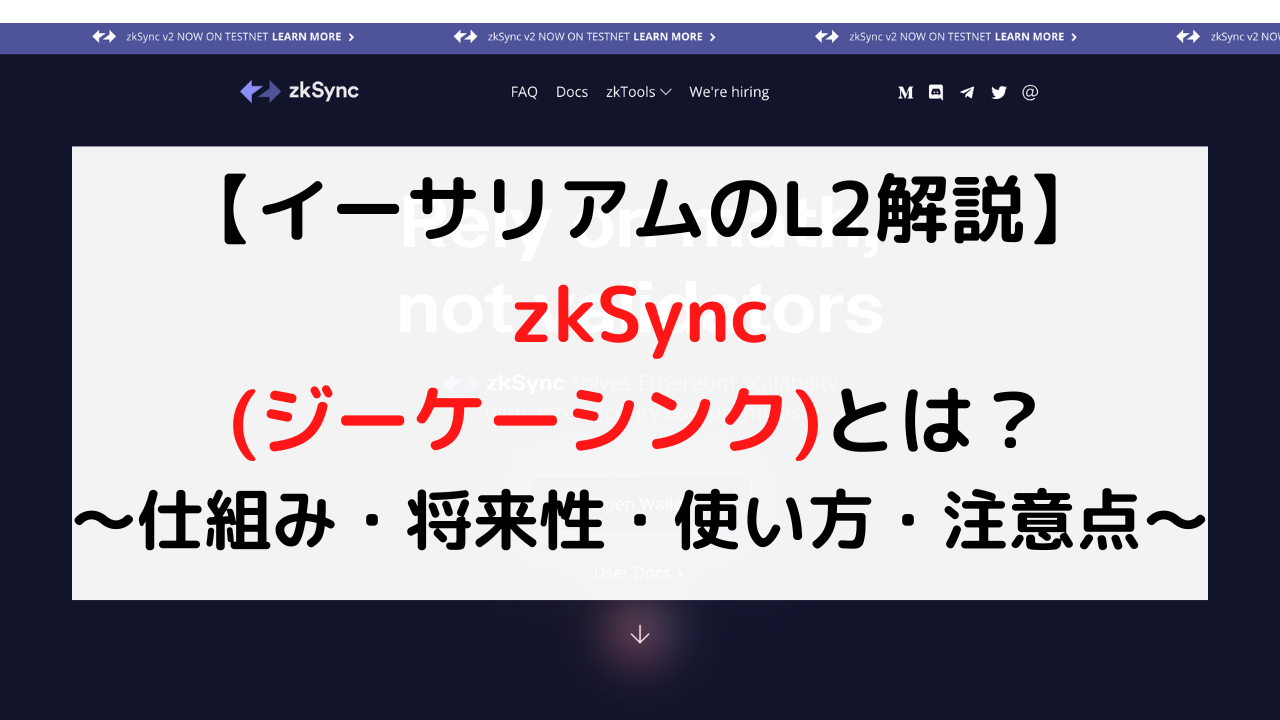Click the zkSync banner logo in the announcement bar
Viewport: 1280px width, 720px height.
pos(104,37)
